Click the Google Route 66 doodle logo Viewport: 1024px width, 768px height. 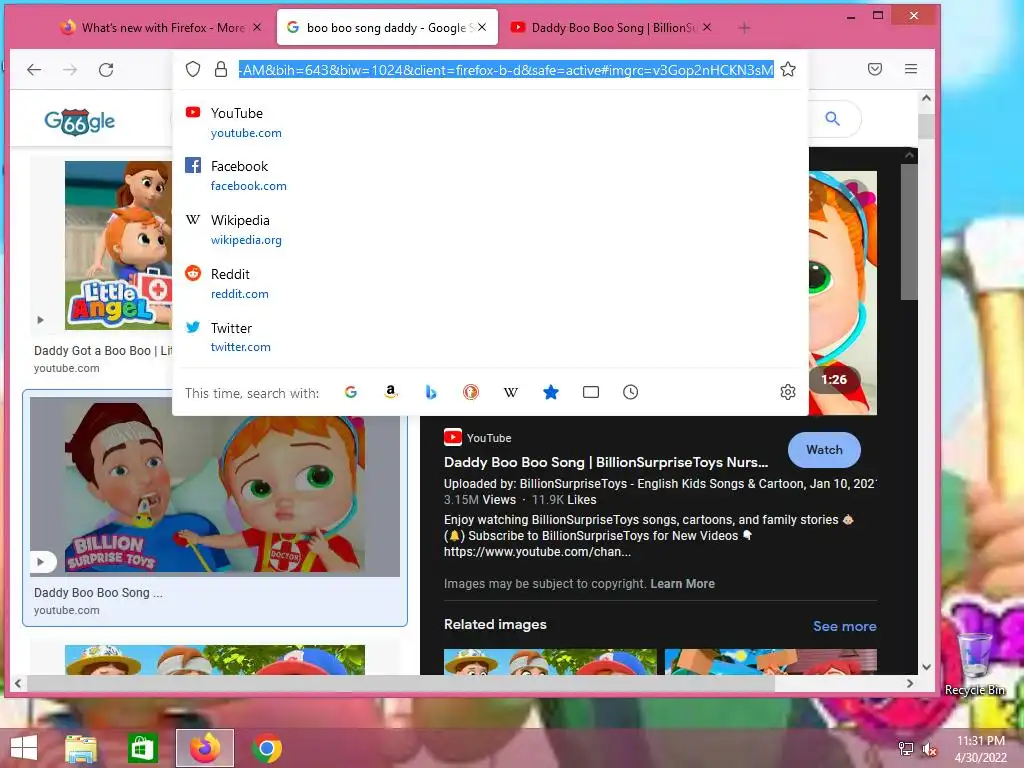[x=80, y=121]
